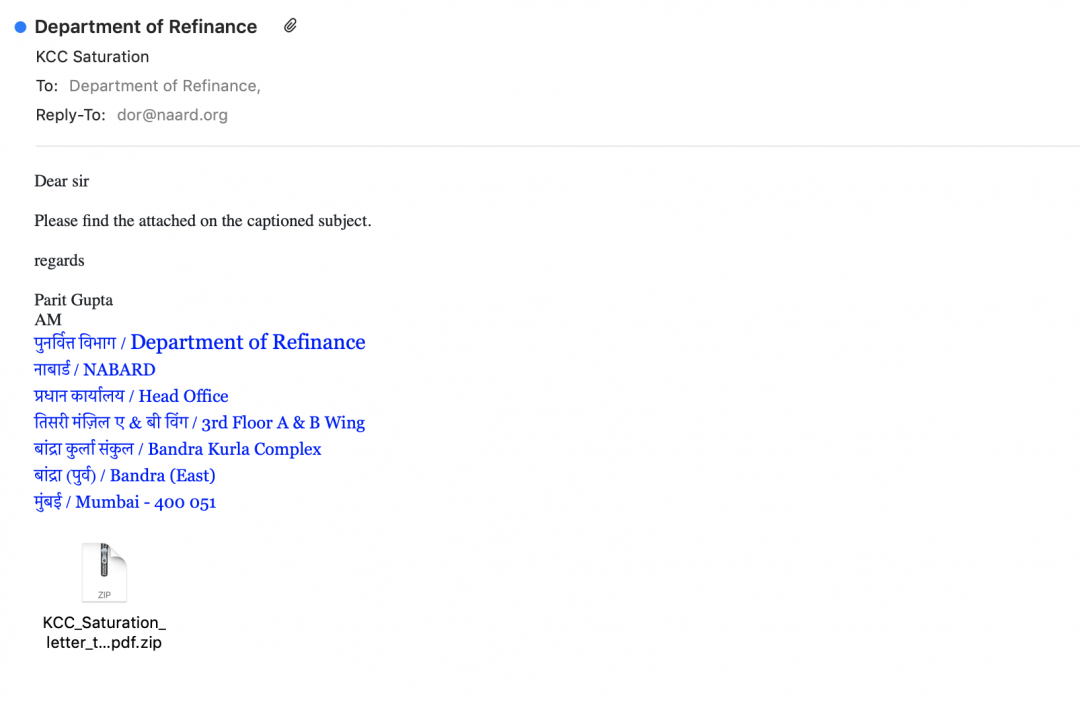The height and width of the screenshot is (714, 1080).
Task: Click the dor@naard.org reply-to address
Action: coord(172,115)
